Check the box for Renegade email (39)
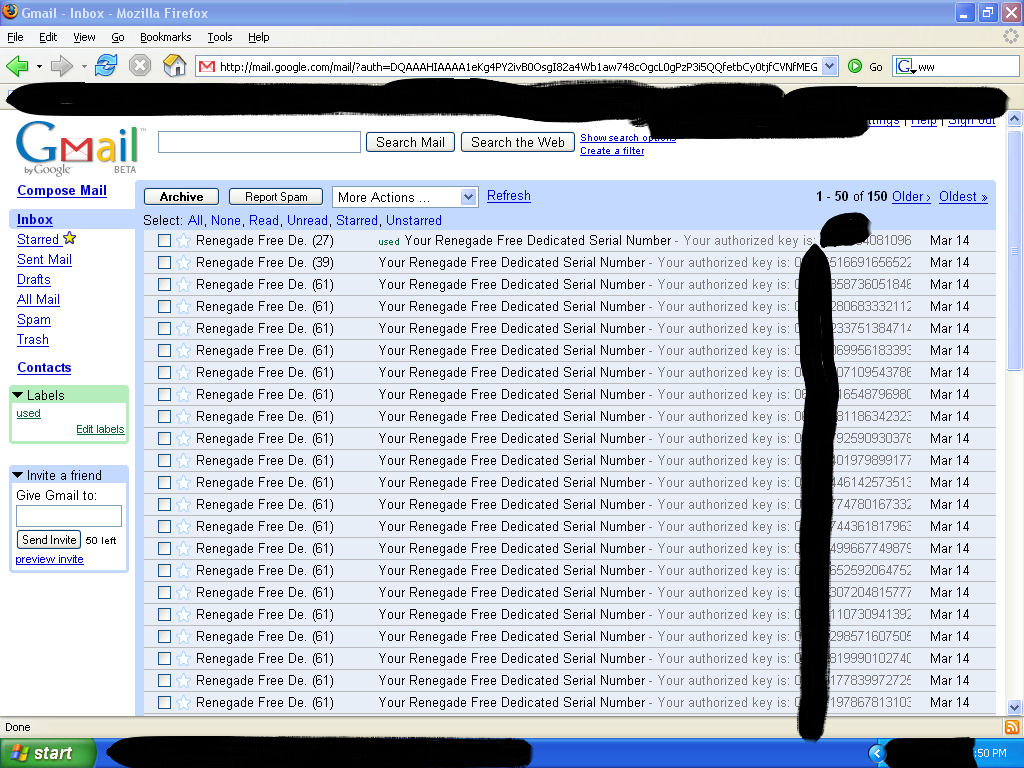The image size is (1024, 768). pyautogui.click(x=164, y=263)
